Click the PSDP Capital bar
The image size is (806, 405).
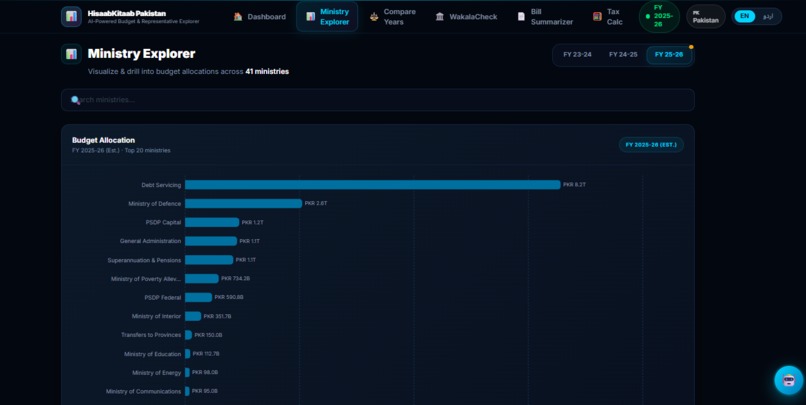click(x=212, y=223)
